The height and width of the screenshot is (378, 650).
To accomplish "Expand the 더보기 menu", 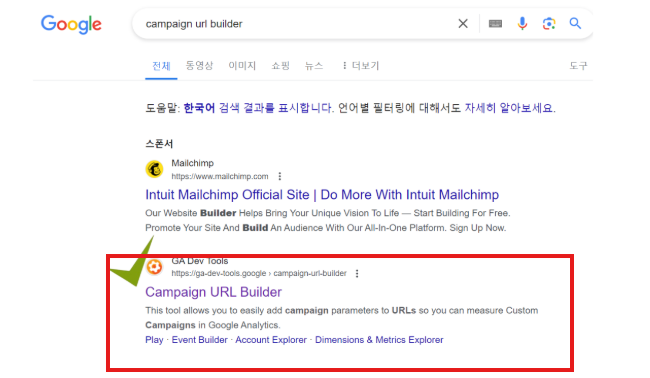I will point(361,65).
